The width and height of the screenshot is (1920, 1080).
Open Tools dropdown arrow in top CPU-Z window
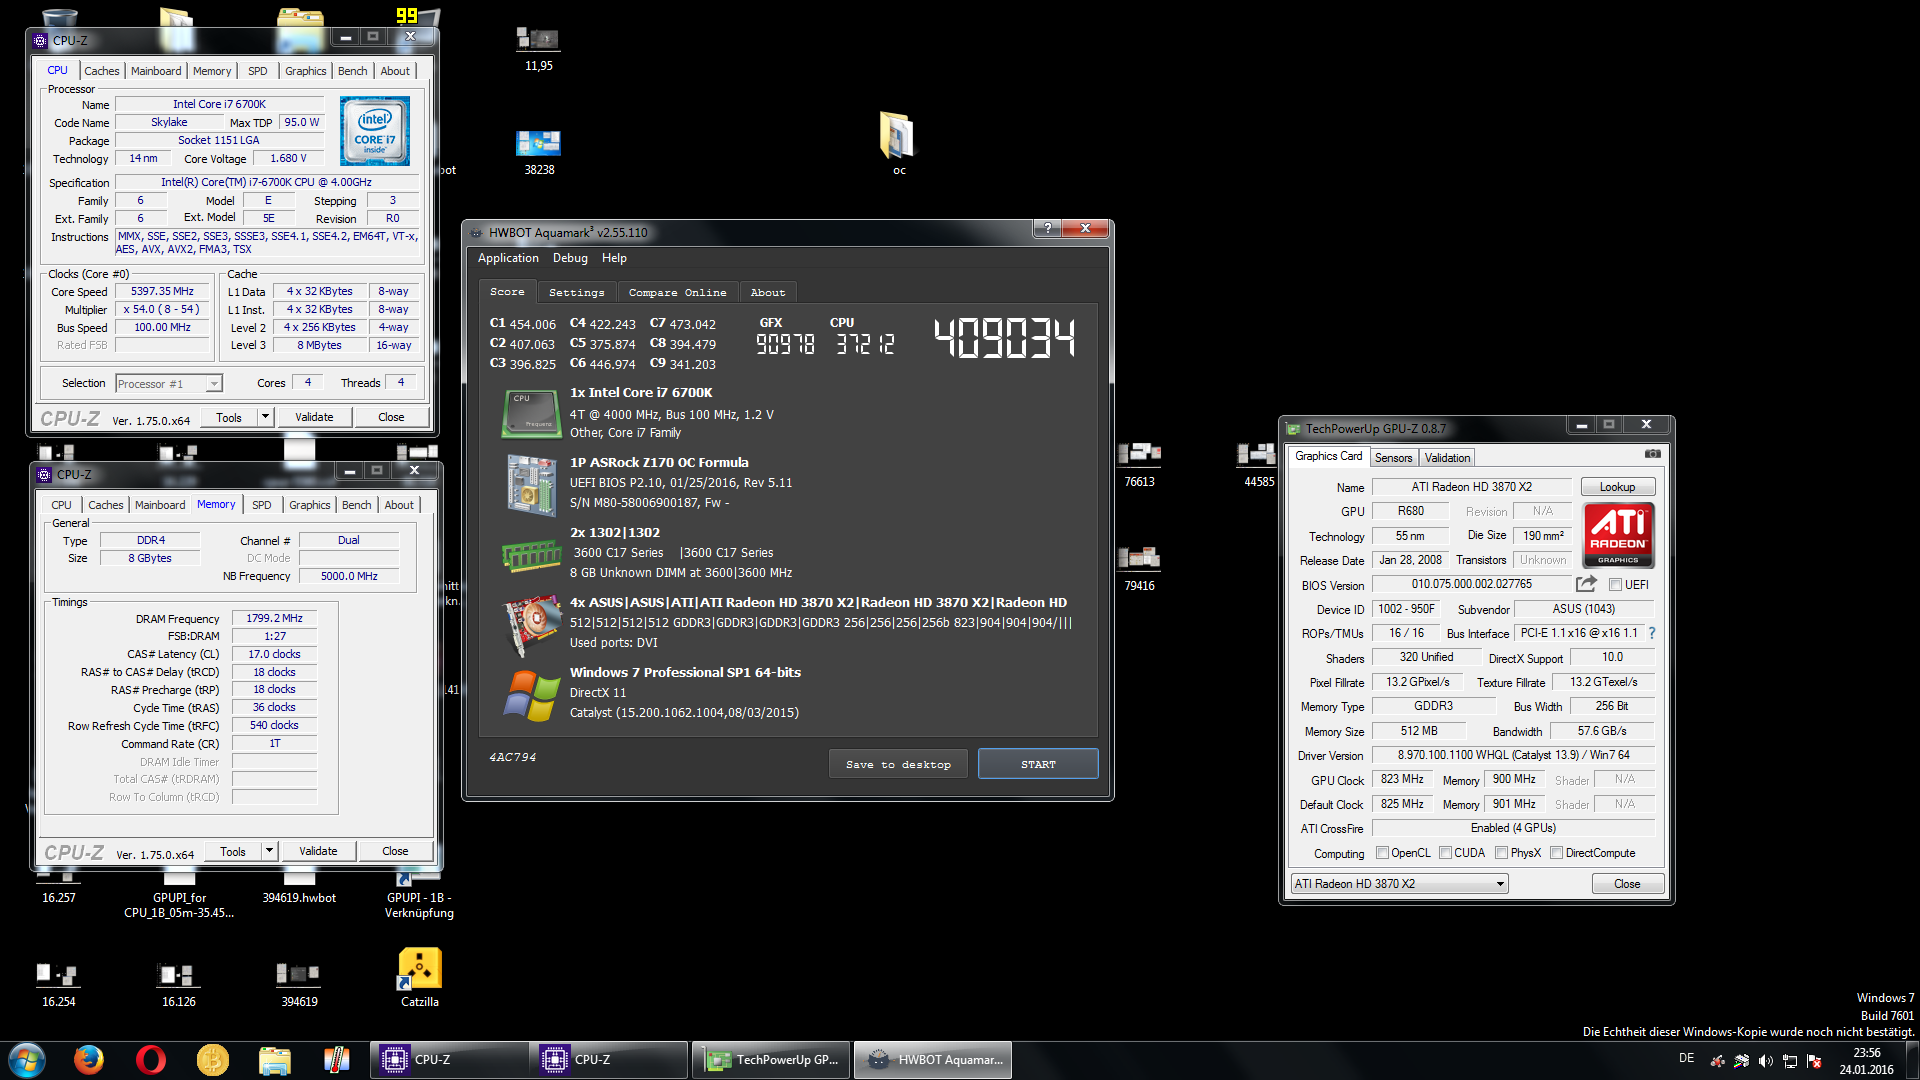(x=265, y=417)
